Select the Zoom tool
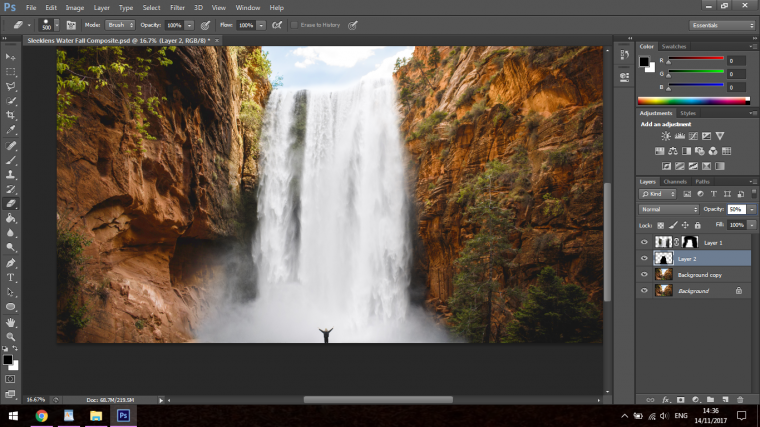Viewport: 760px width, 427px height. point(10,336)
